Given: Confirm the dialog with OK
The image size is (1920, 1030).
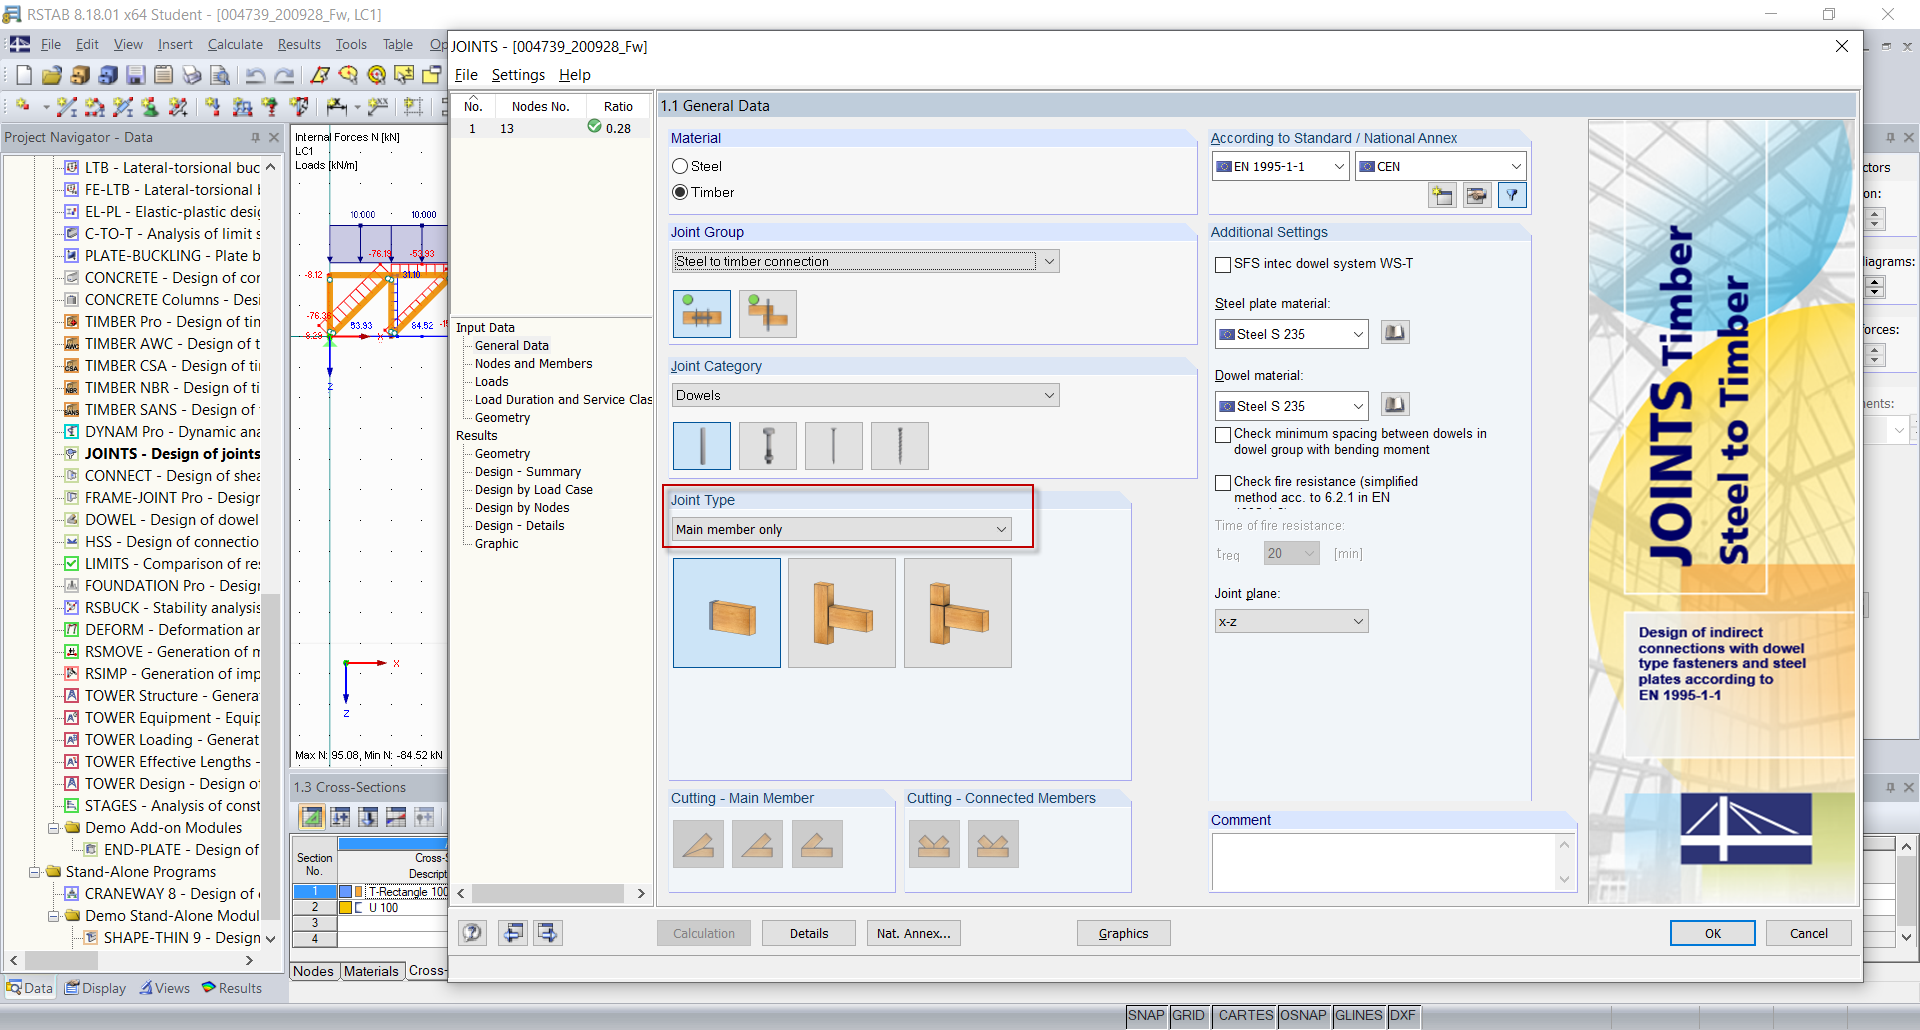Looking at the screenshot, I should coord(1713,933).
